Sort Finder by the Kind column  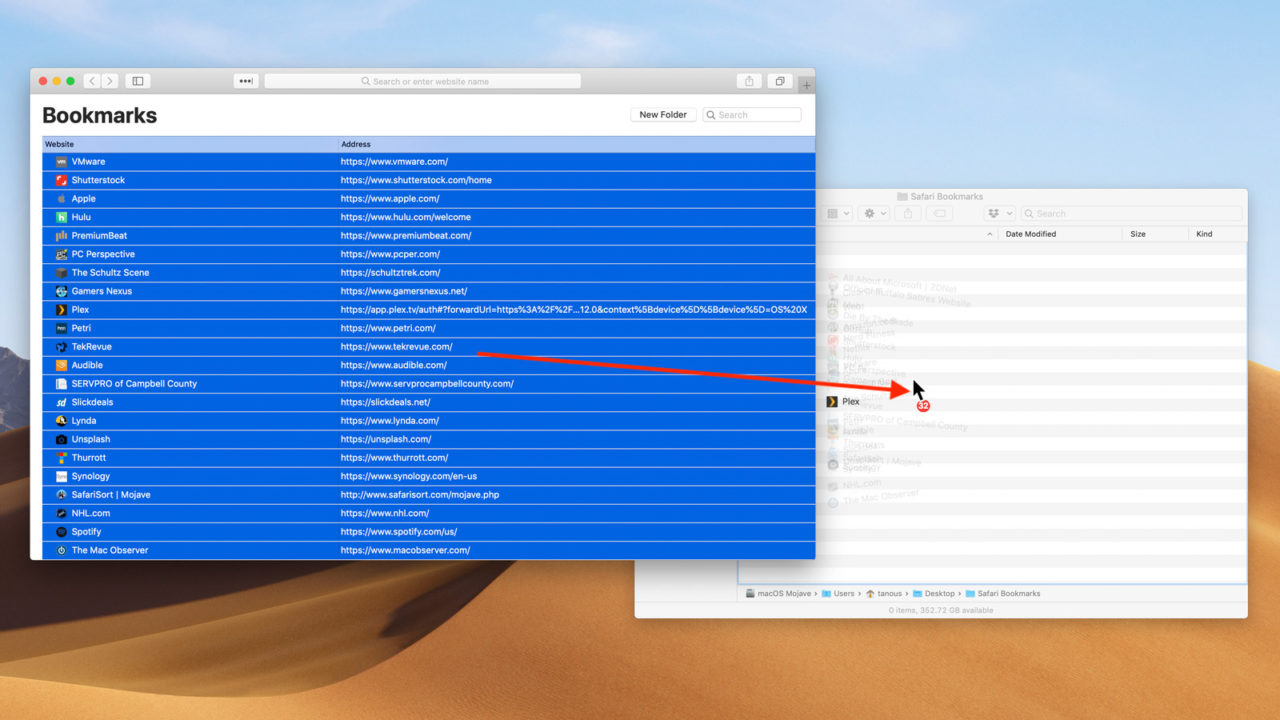[1204, 234]
